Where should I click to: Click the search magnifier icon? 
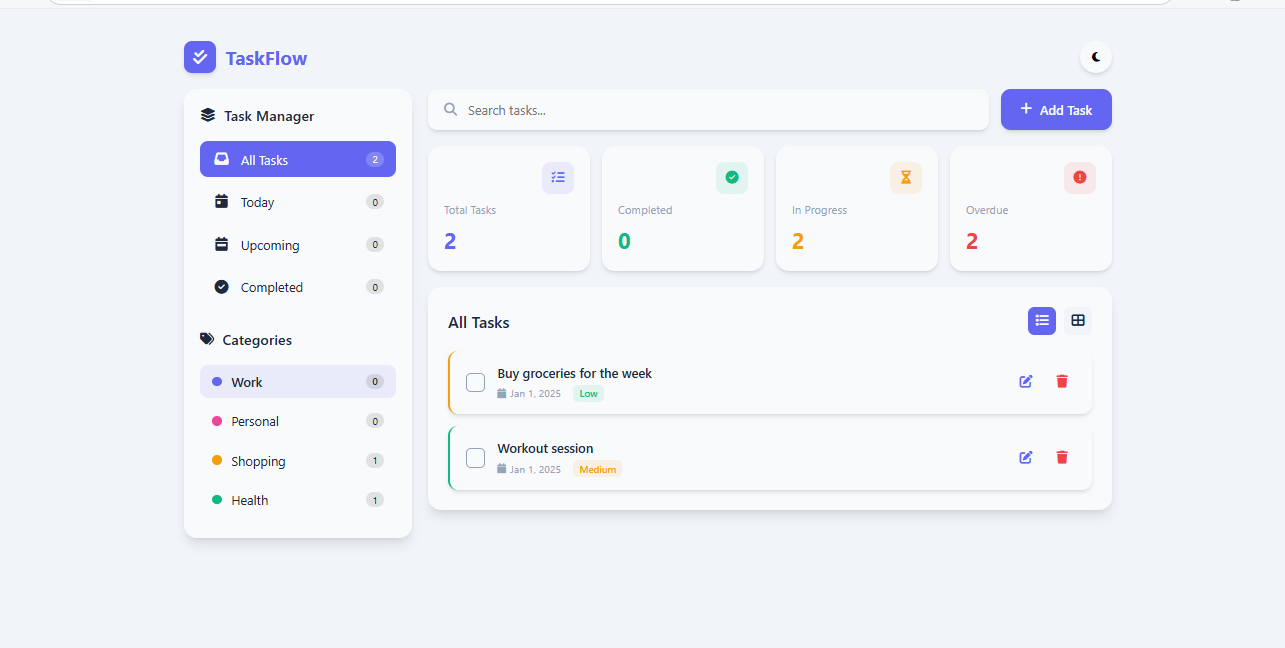(451, 109)
